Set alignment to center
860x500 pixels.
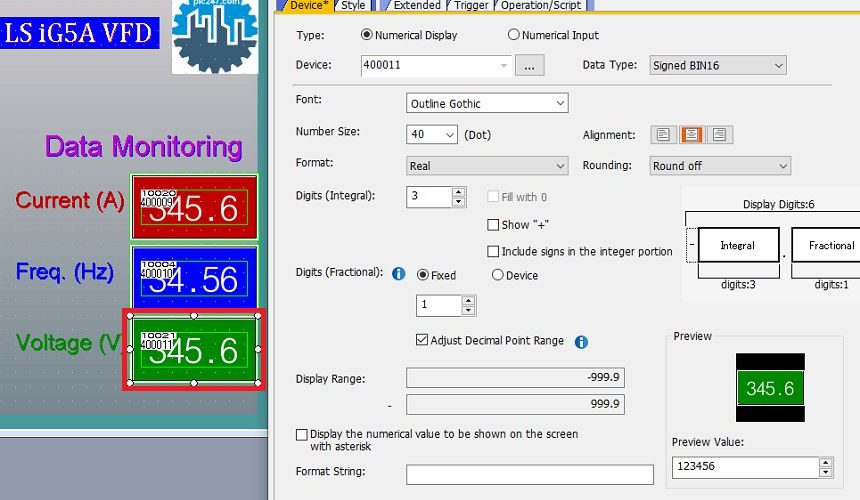tap(691, 134)
